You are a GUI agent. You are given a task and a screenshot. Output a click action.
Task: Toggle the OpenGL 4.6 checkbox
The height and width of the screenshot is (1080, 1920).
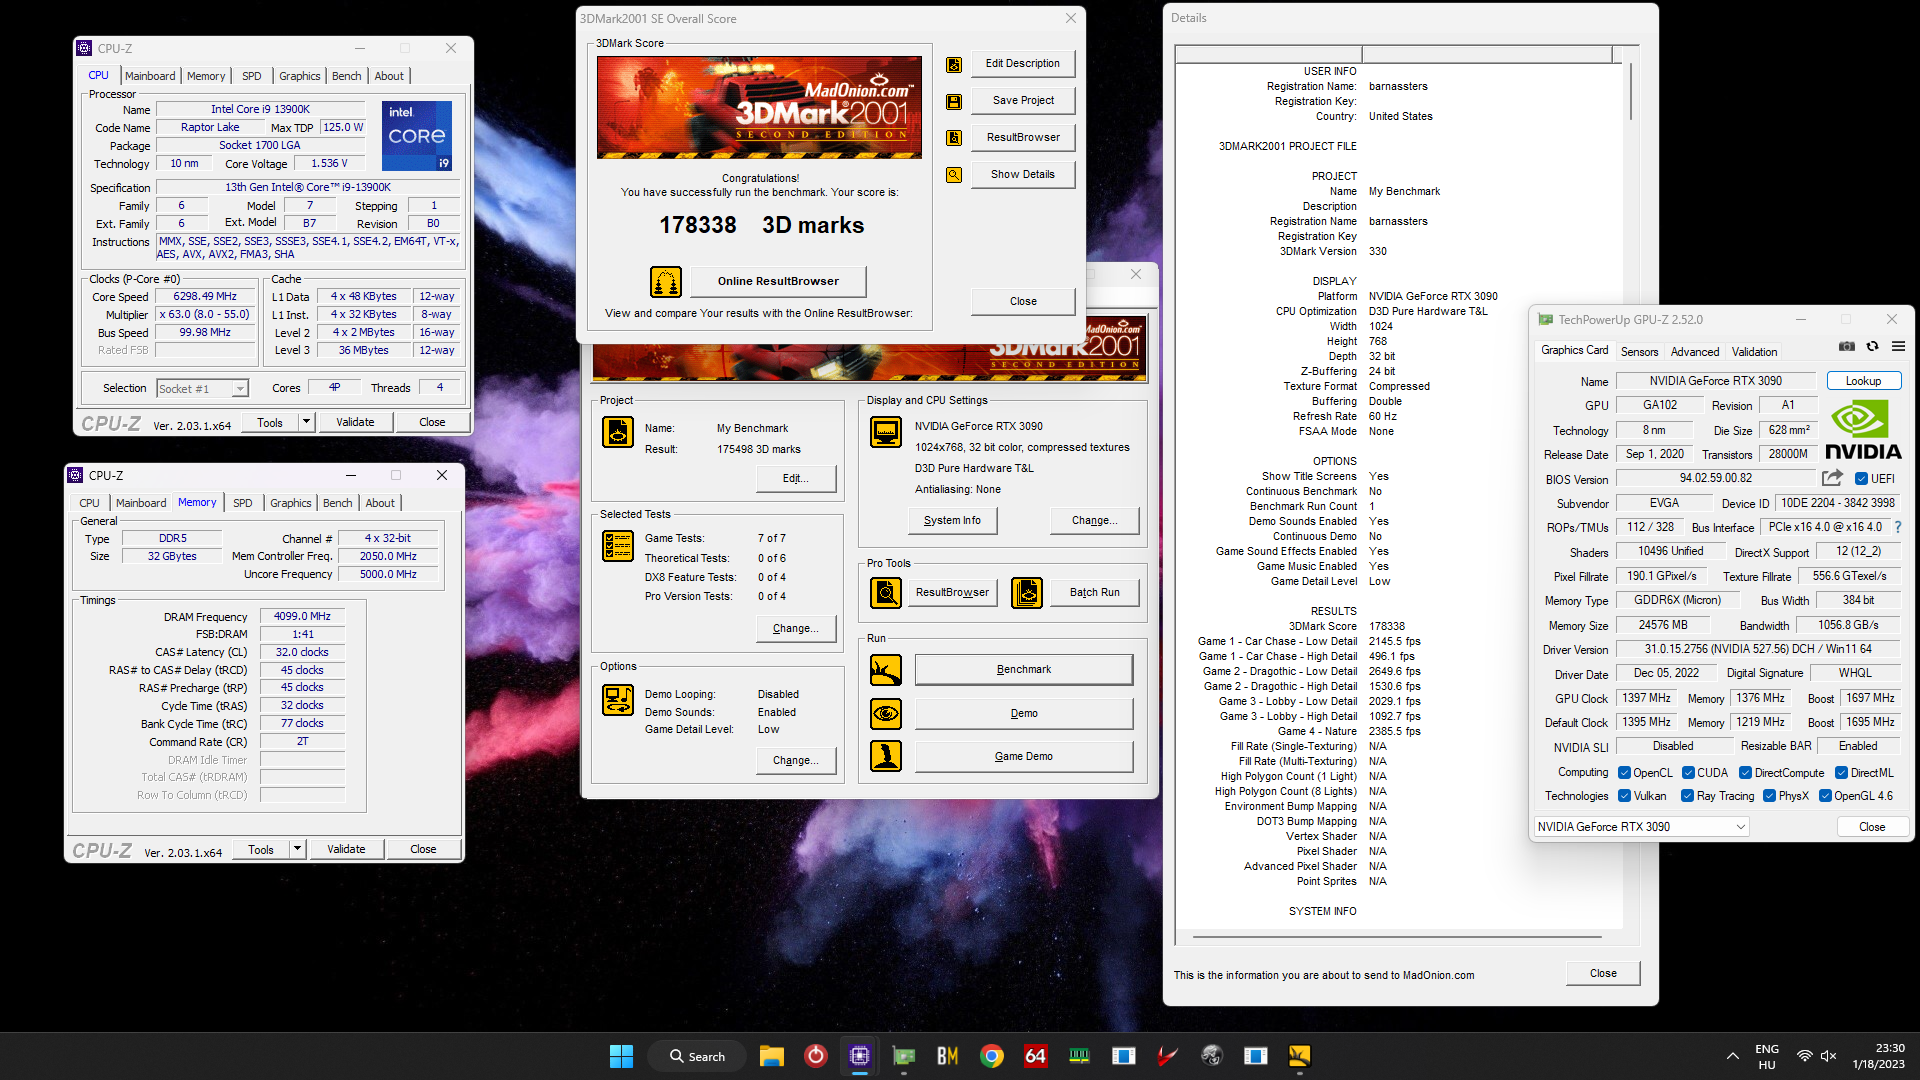[1825, 796]
